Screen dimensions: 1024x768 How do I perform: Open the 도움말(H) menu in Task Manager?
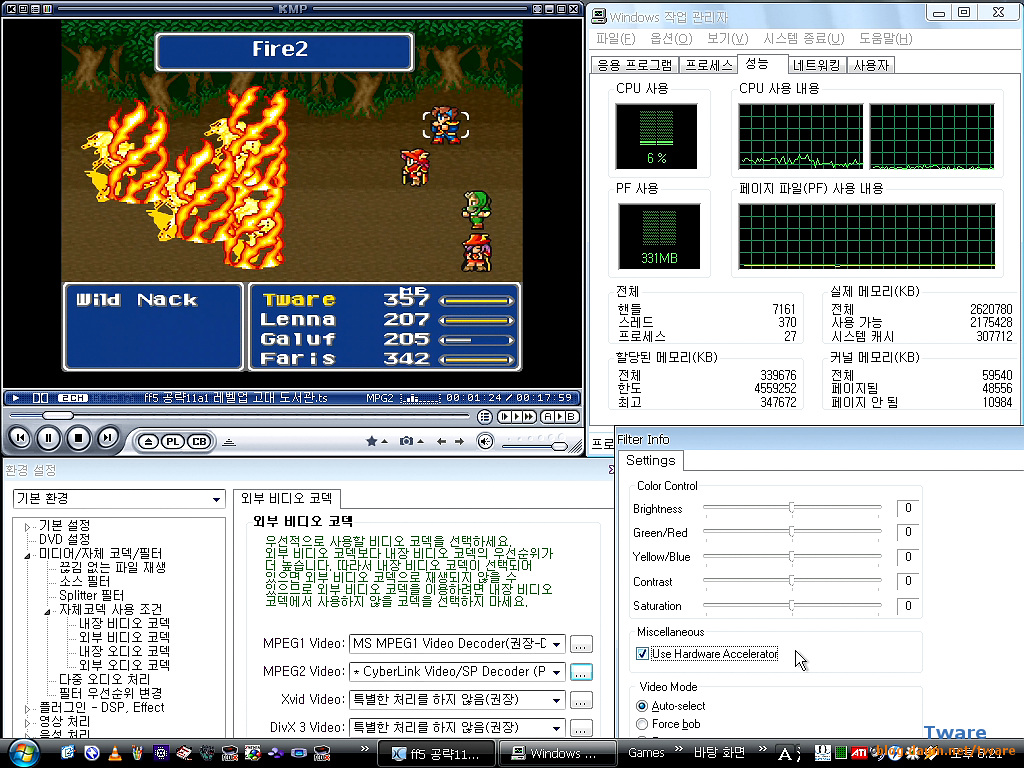[885, 39]
